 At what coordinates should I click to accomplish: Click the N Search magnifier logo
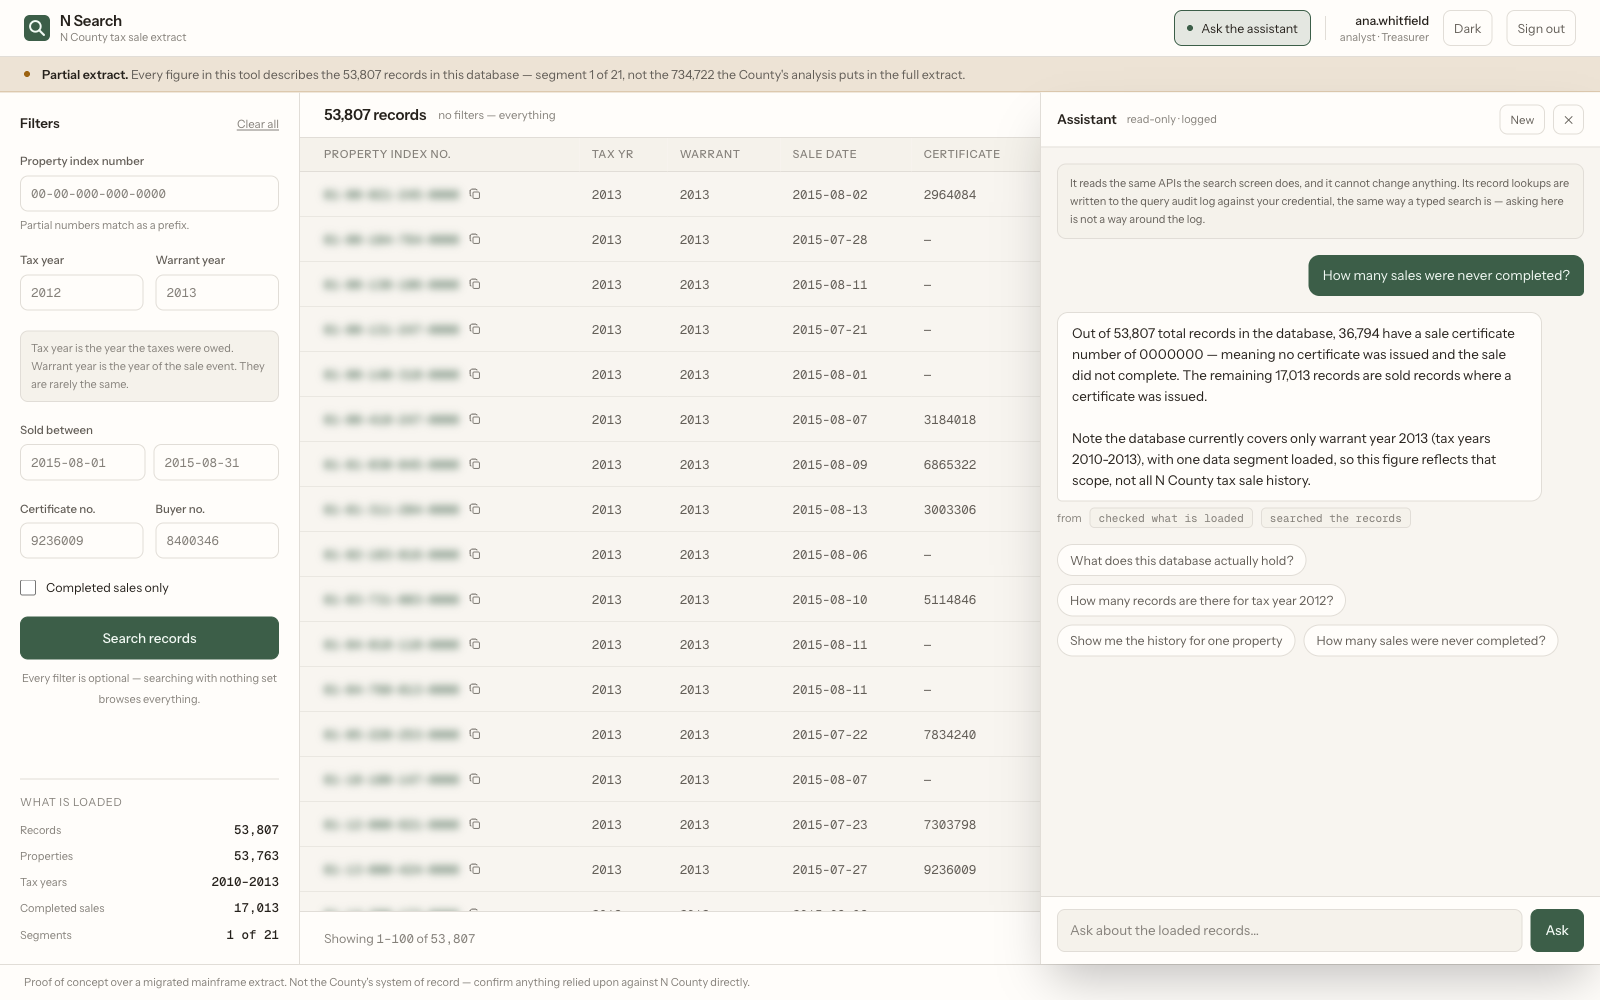click(x=37, y=28)
